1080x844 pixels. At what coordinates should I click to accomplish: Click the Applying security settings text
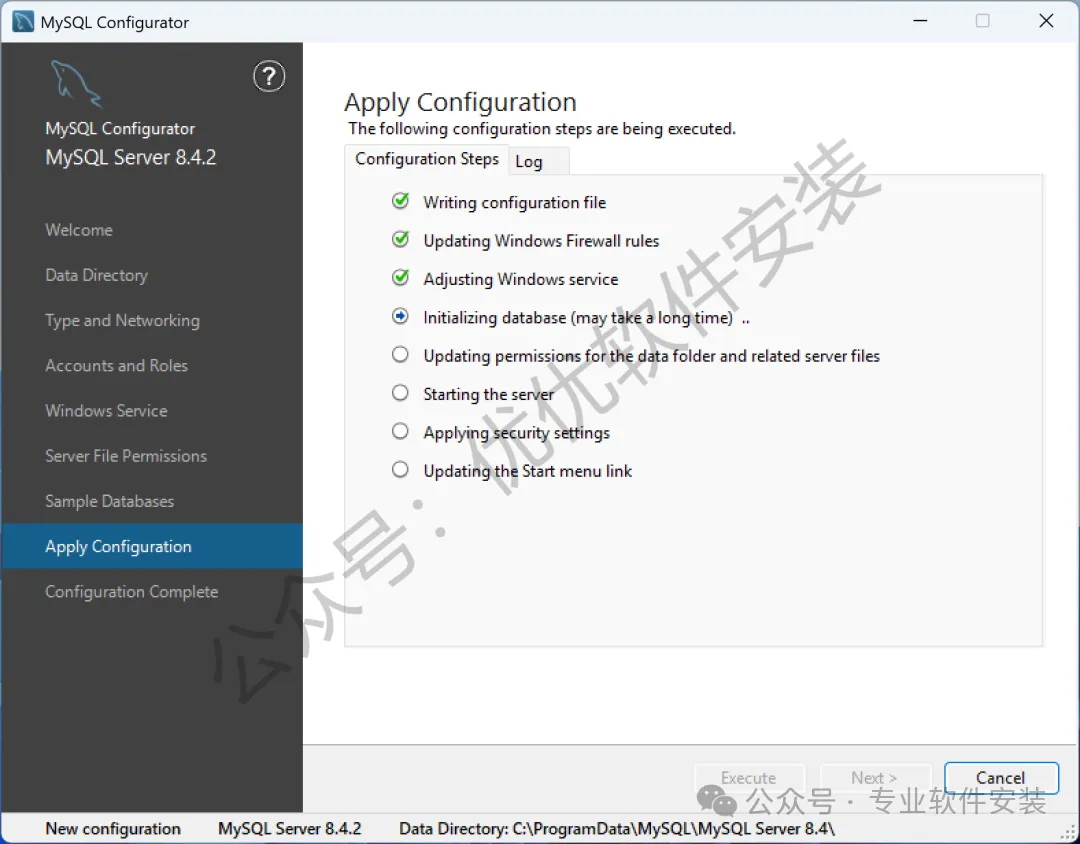[517, 433]
